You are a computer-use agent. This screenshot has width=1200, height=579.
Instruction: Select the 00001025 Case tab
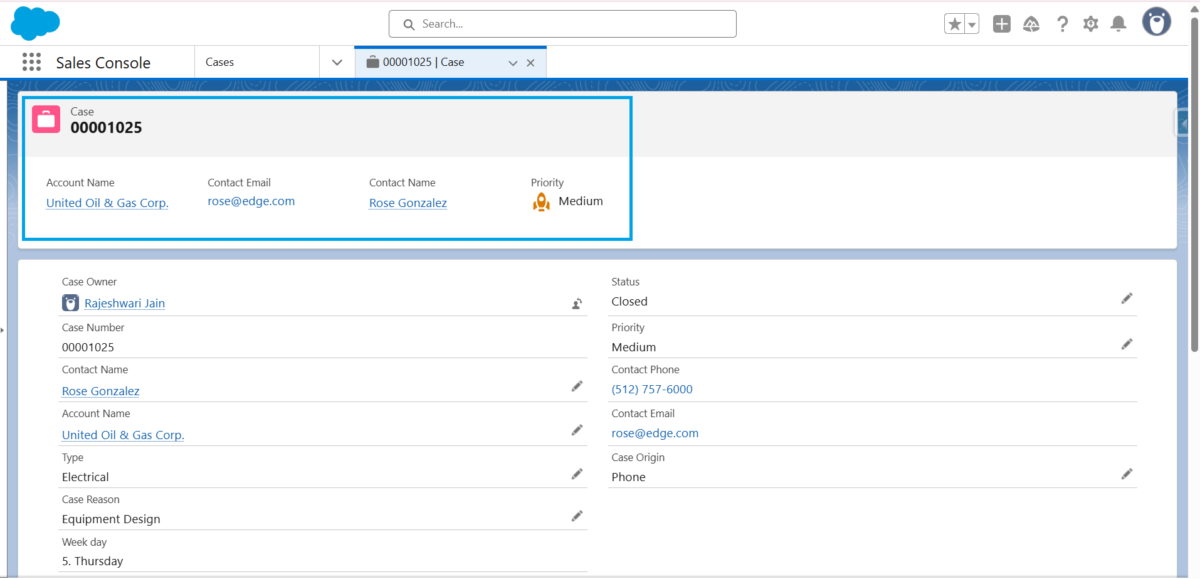434,61
